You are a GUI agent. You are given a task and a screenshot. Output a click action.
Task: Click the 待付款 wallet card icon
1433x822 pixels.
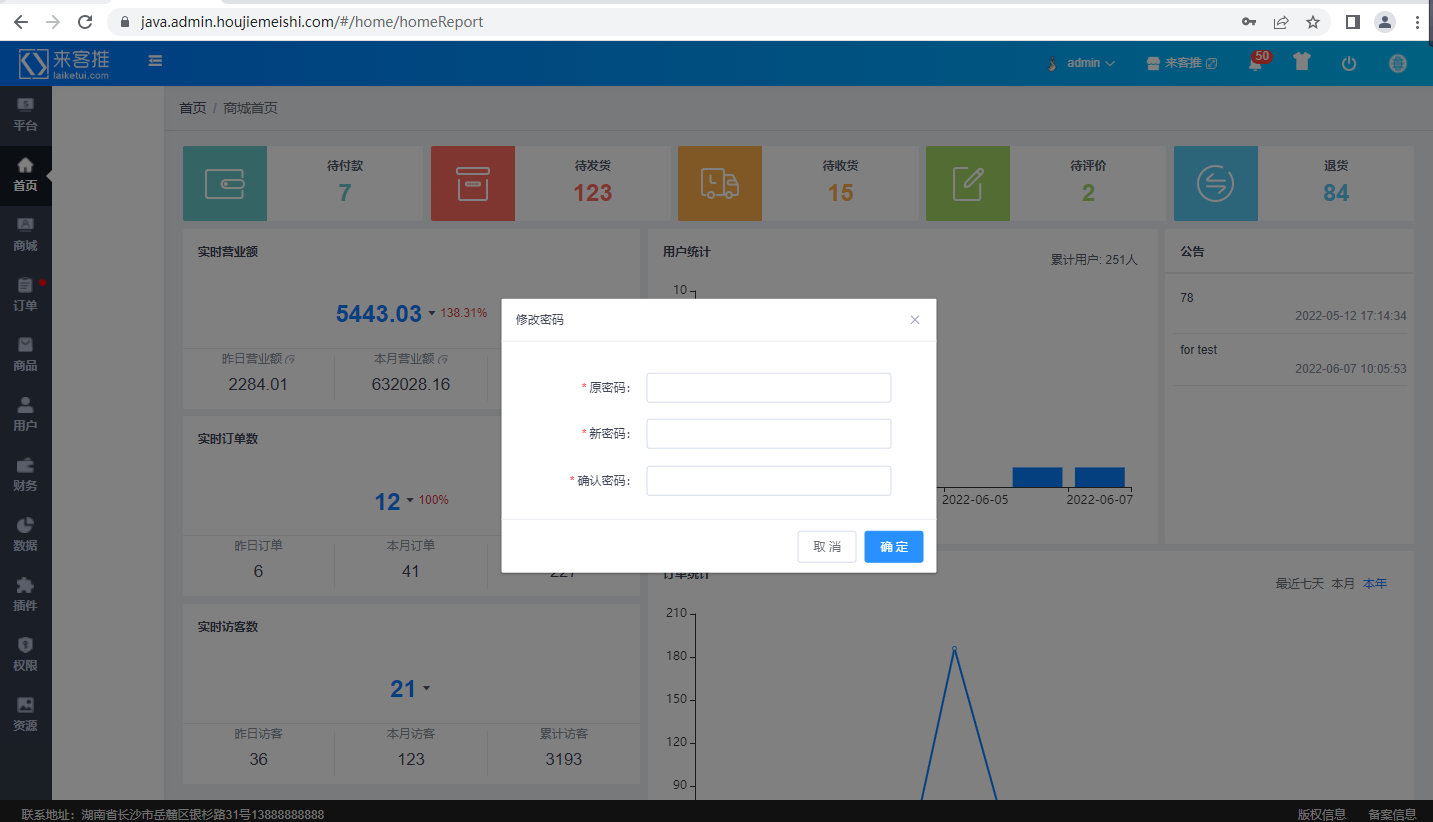tap(225, 183)
